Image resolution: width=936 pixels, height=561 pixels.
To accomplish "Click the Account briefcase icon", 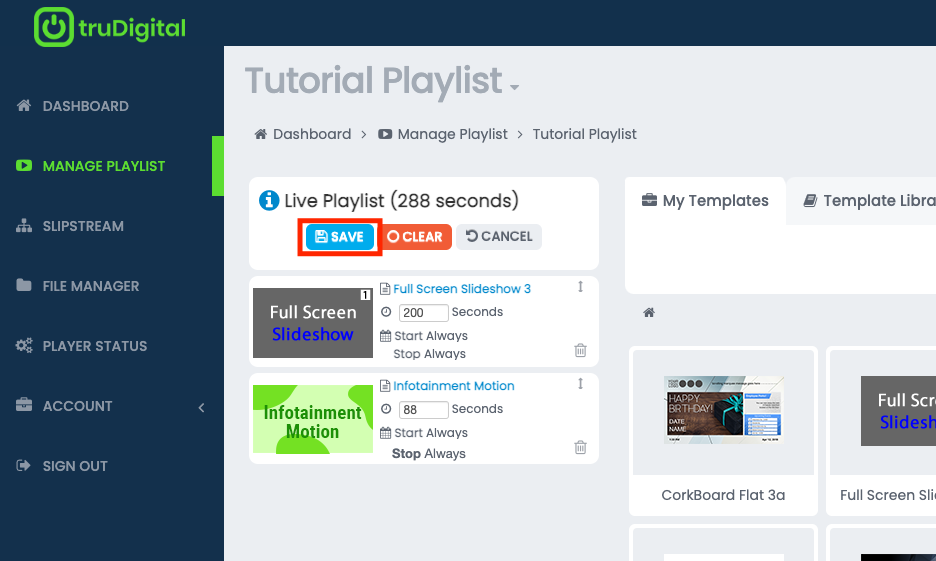I will click(x=24, y=405).
